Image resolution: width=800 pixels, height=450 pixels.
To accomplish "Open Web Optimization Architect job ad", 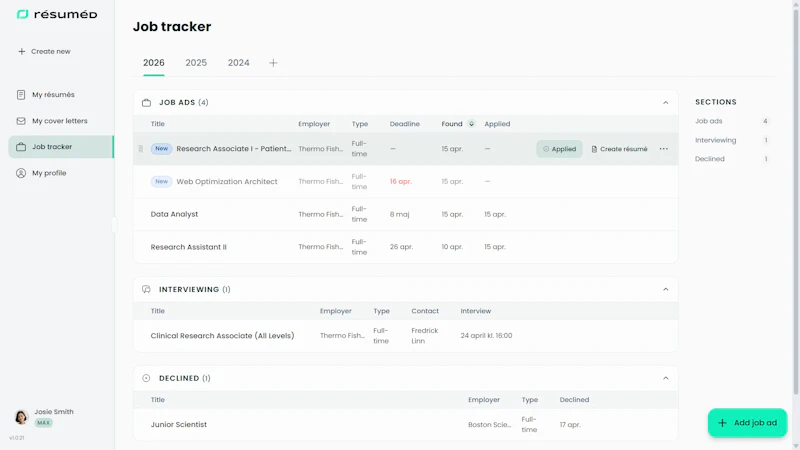I will [227, 182].
